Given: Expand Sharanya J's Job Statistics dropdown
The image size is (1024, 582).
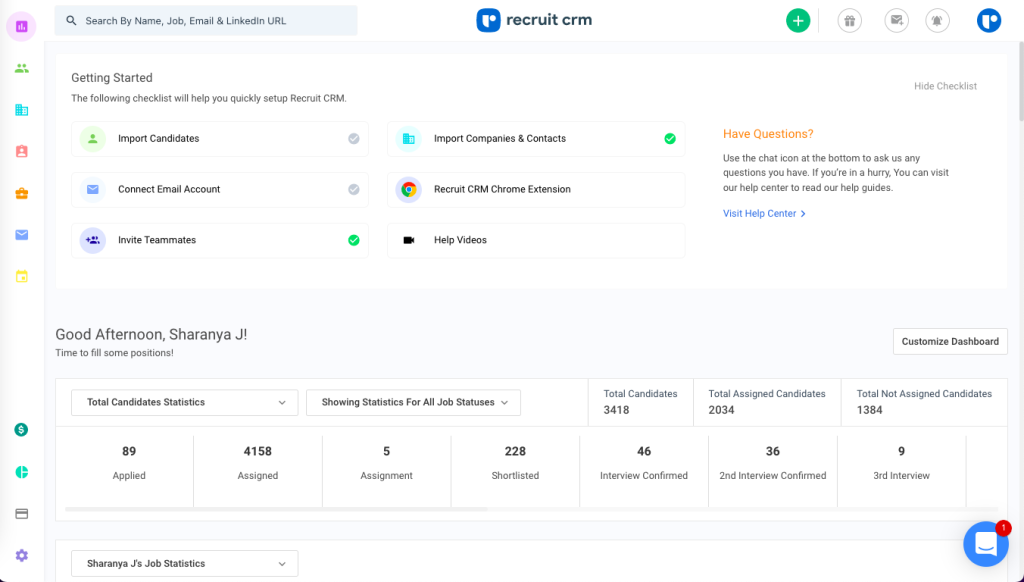Looking at the screenshot, I should click(x=185, y=564).
